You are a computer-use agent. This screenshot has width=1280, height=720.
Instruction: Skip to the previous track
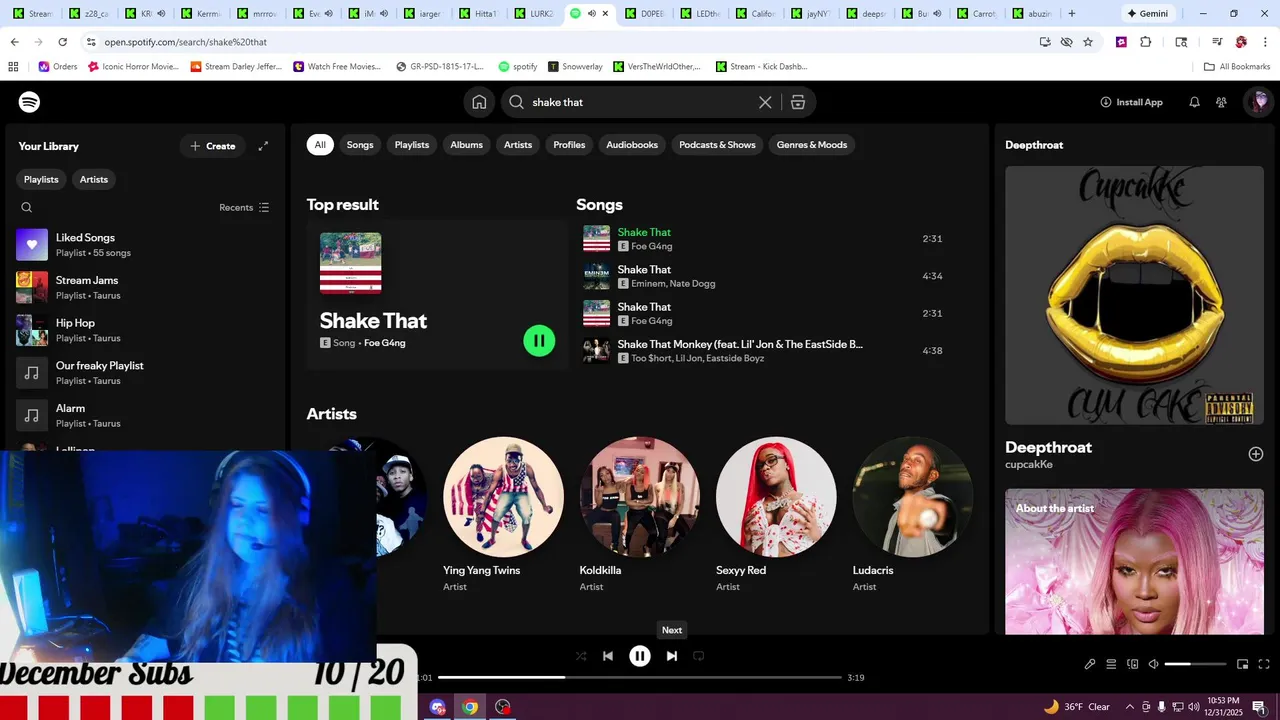click(608, 656)
